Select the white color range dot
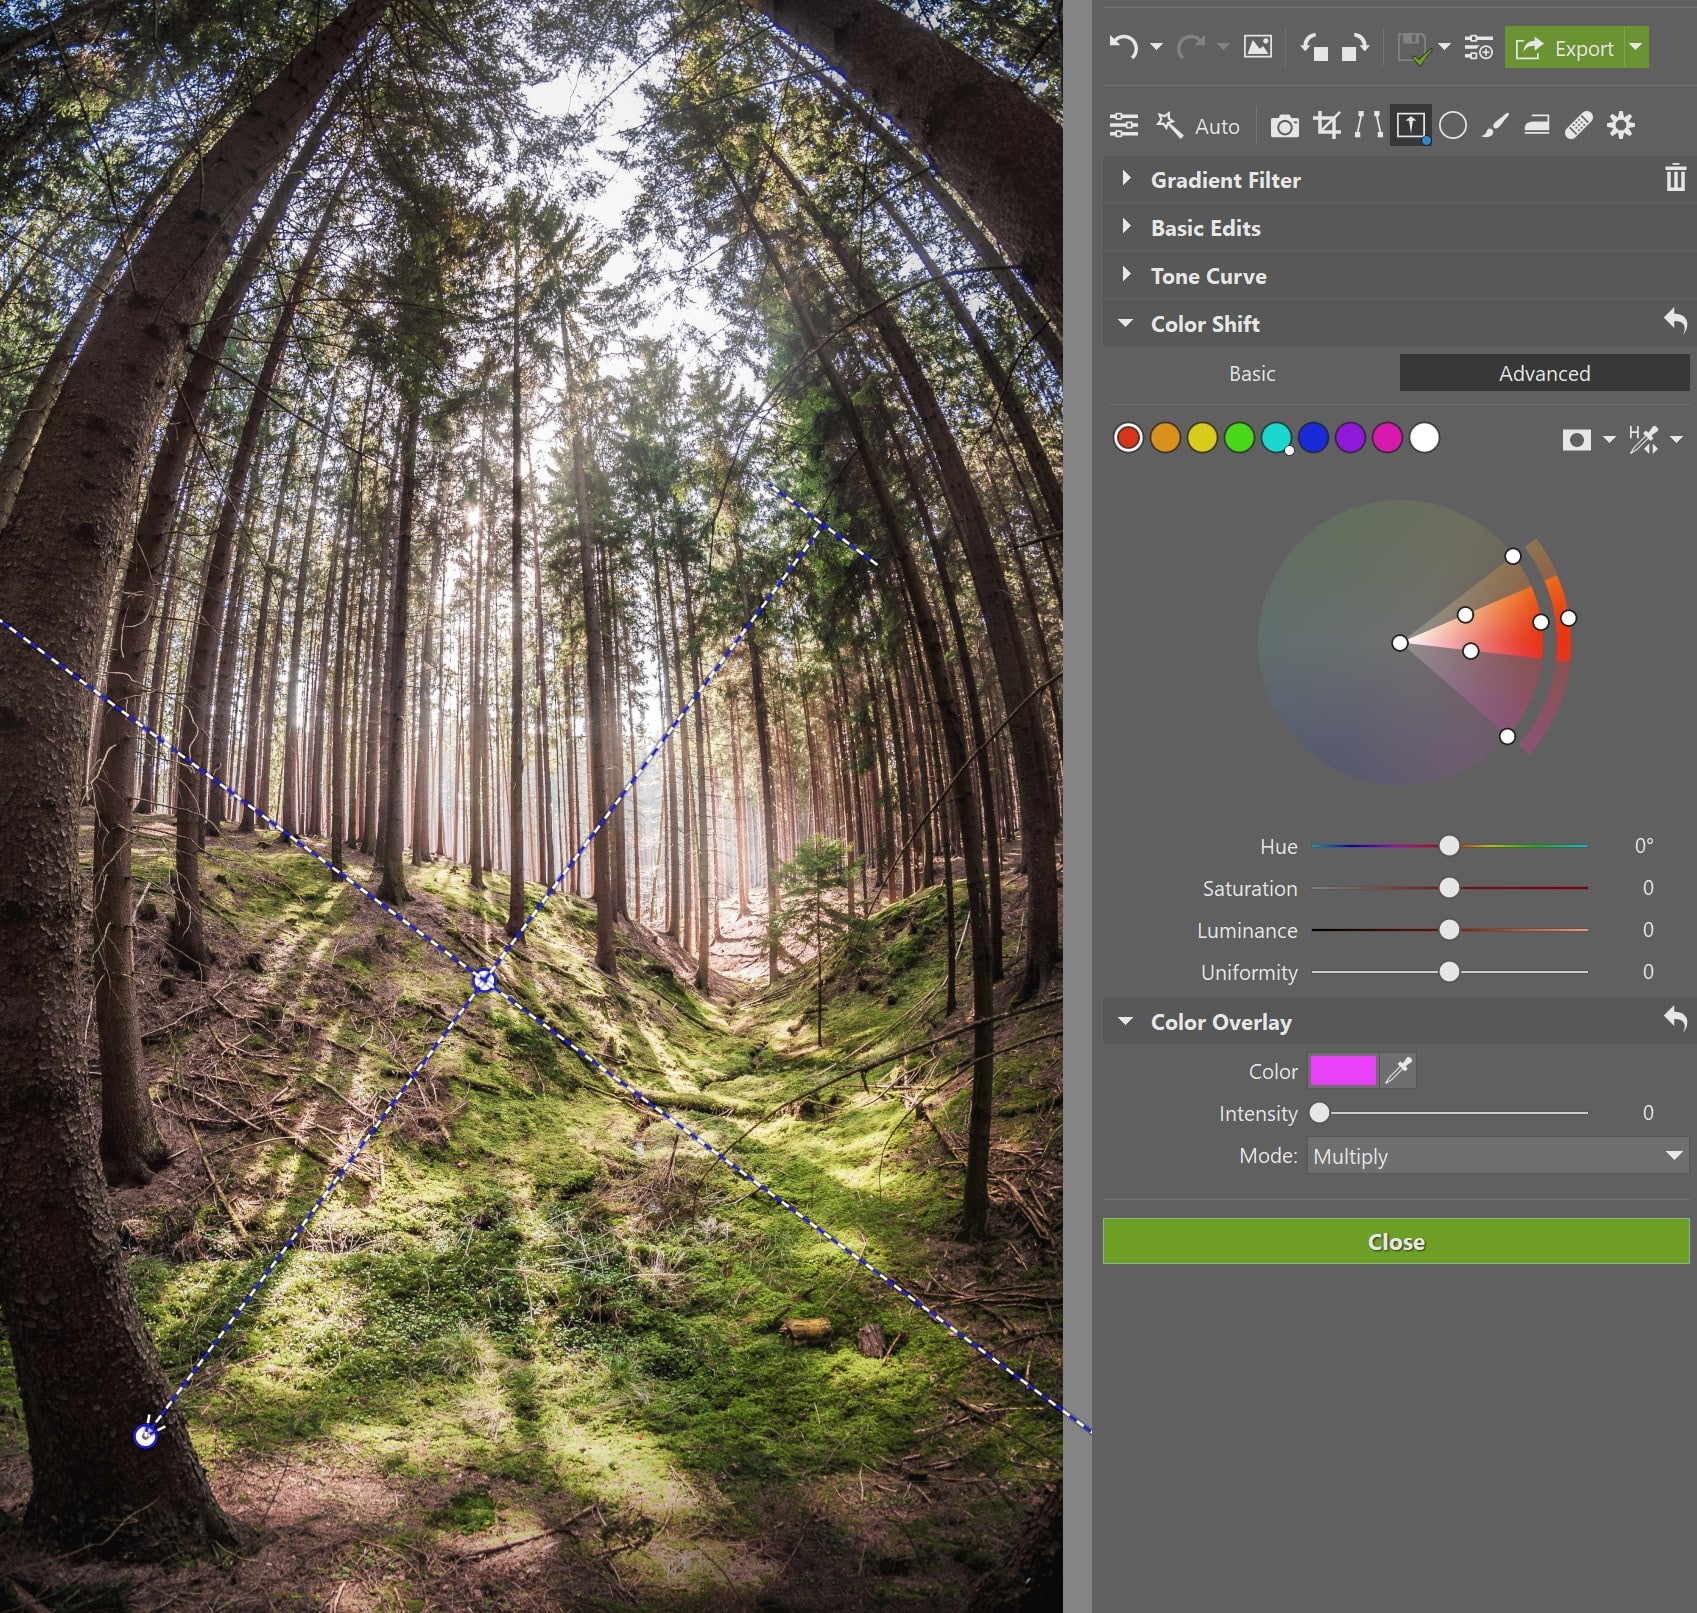The image size is (1697, 1613). click(1424, 438)
